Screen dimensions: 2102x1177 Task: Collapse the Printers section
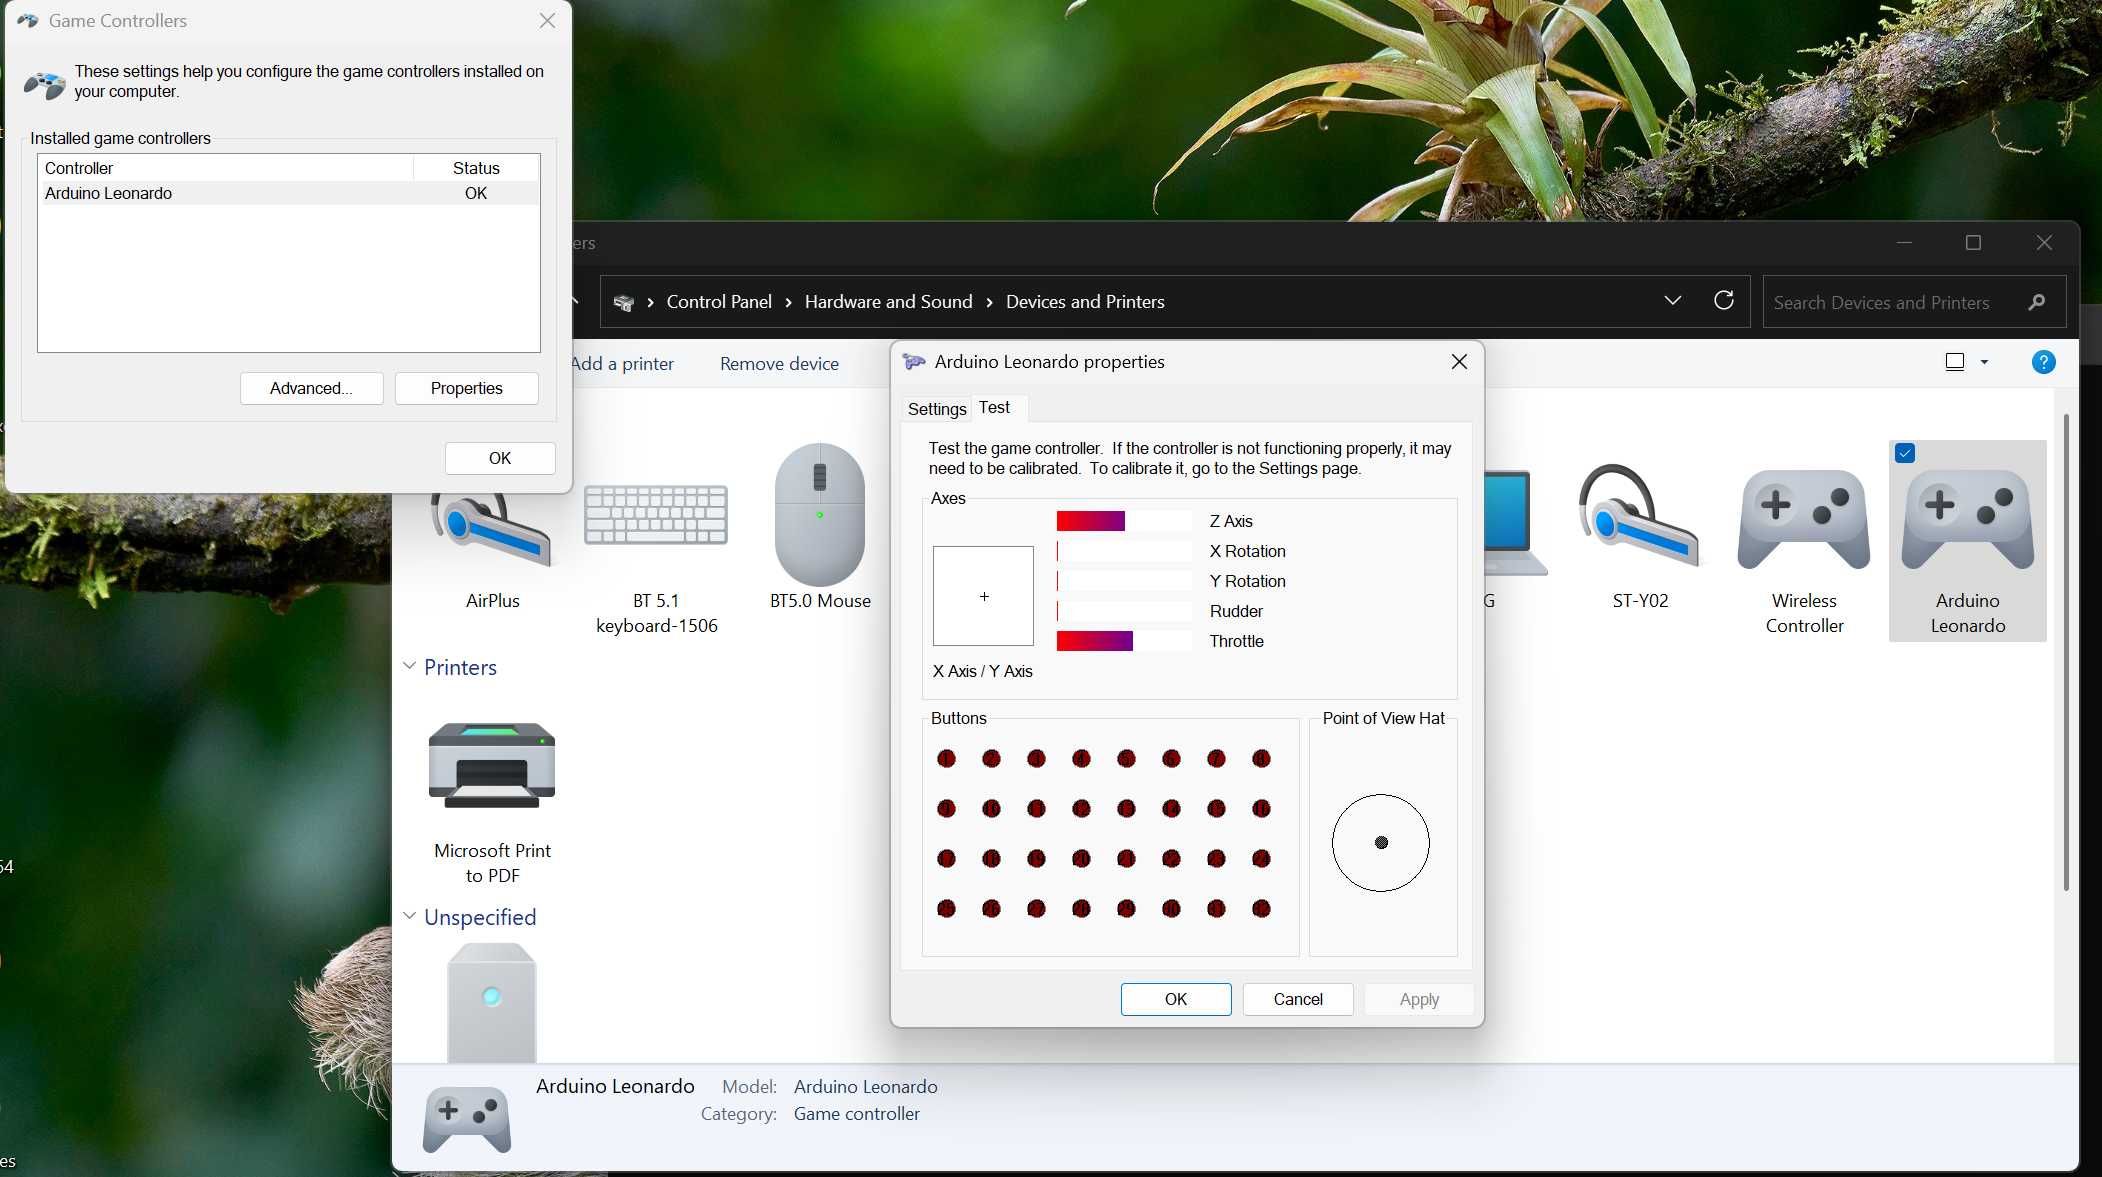[409, 666]
